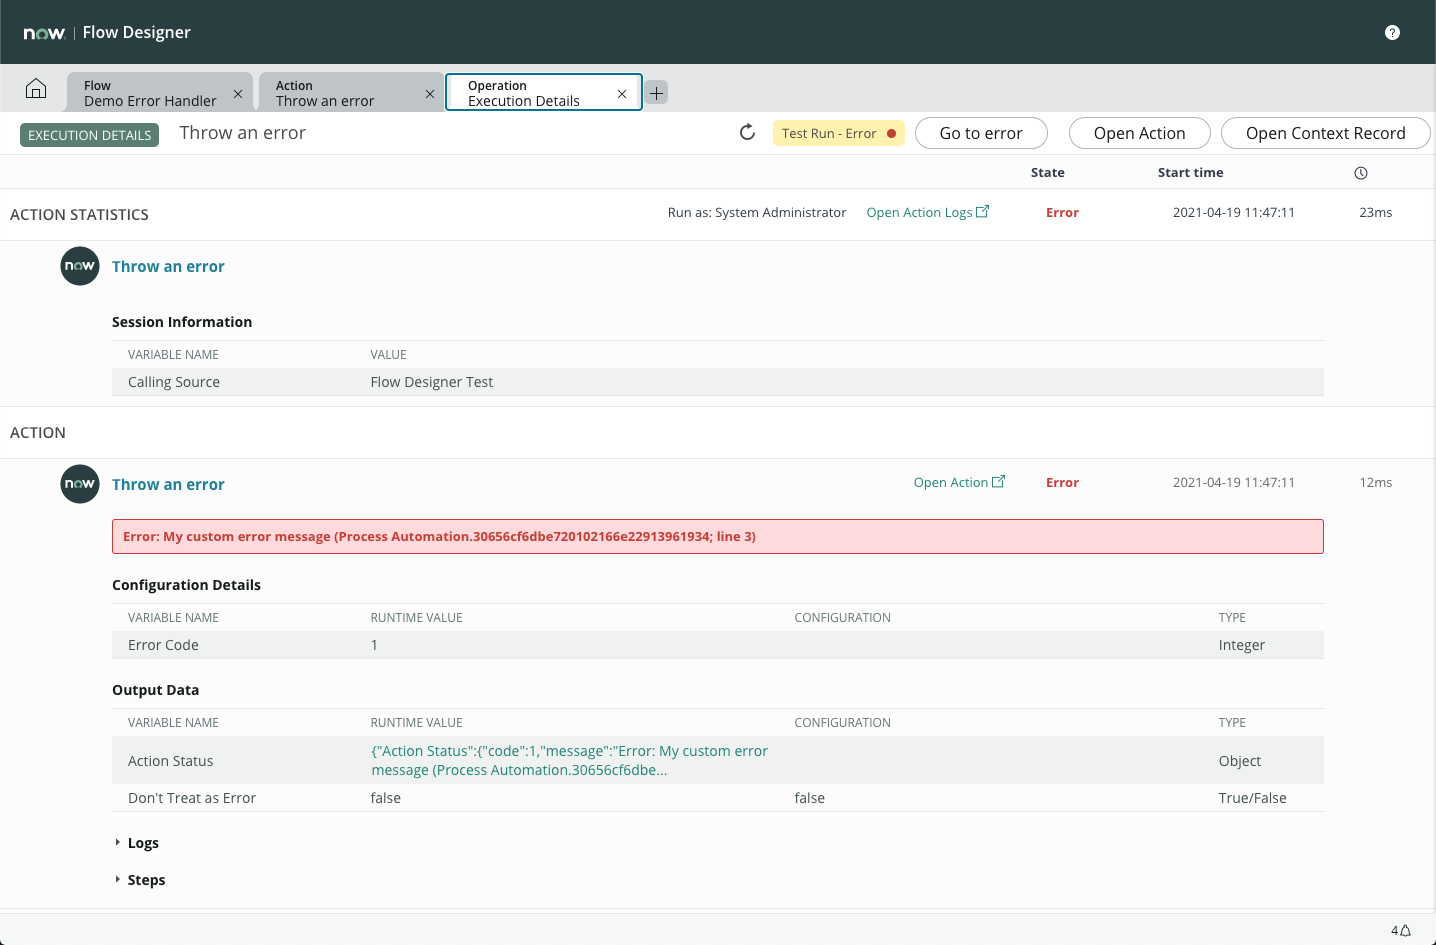The width and height of the screenshot is (1436, 945).
Task: Click the Error state in Action Statistics row
Action: 1062,212
